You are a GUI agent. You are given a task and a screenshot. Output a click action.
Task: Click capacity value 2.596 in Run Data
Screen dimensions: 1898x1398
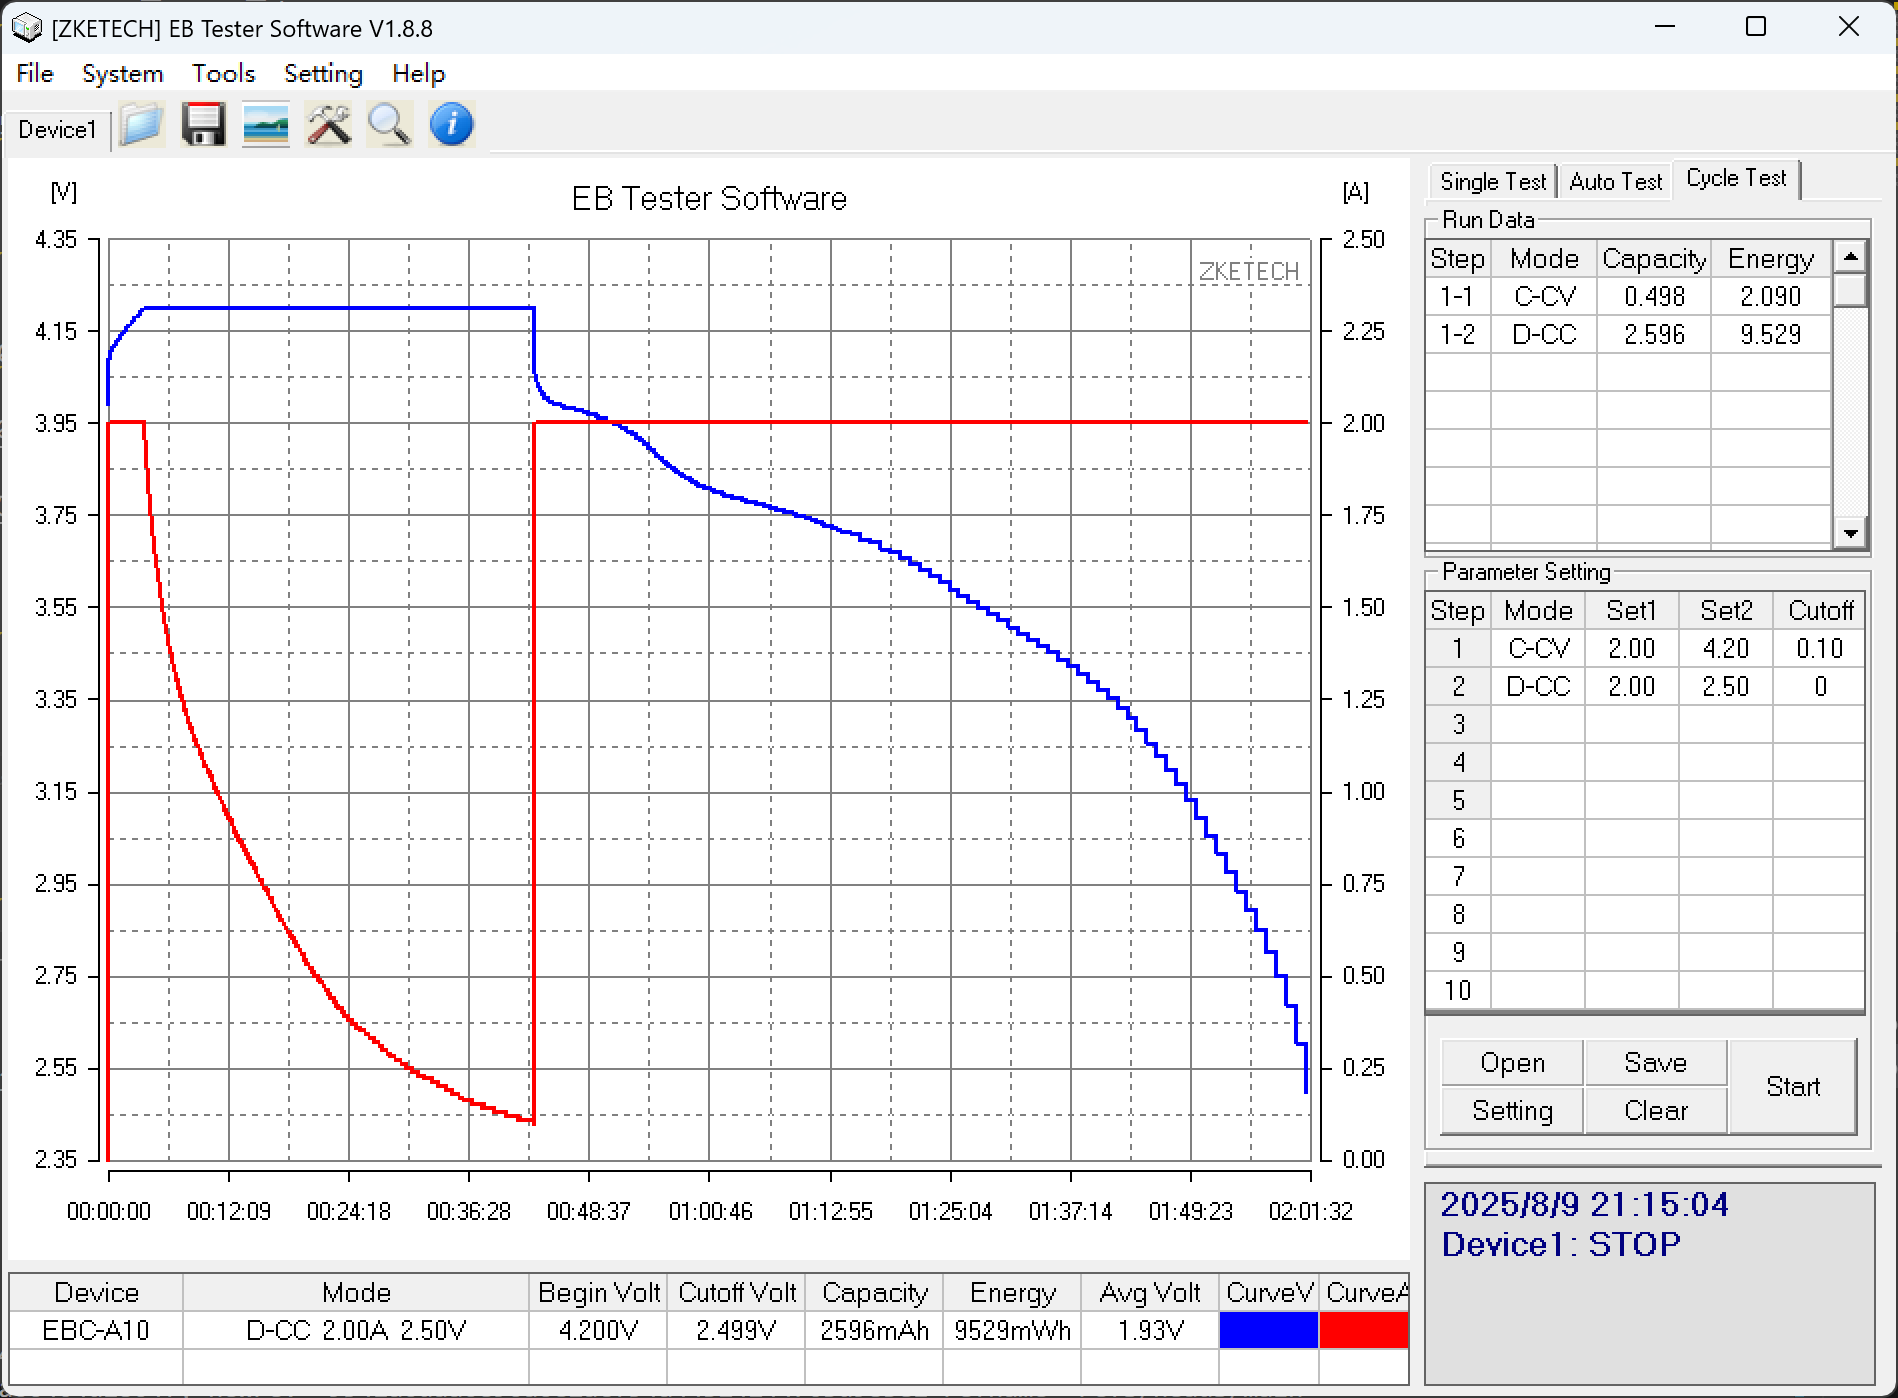pyautogui.click(x=1654, y=335)
